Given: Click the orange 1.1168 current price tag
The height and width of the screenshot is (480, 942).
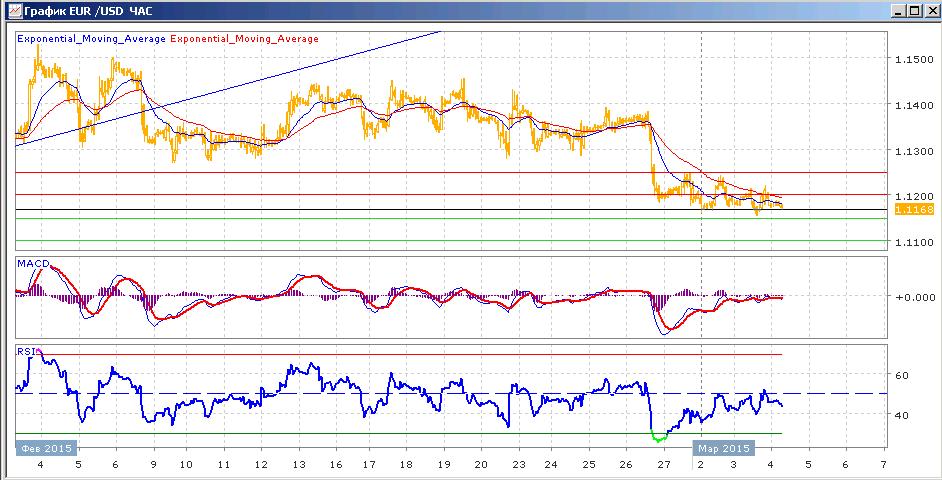Looking at the screenshot, I should click(914, 209).
